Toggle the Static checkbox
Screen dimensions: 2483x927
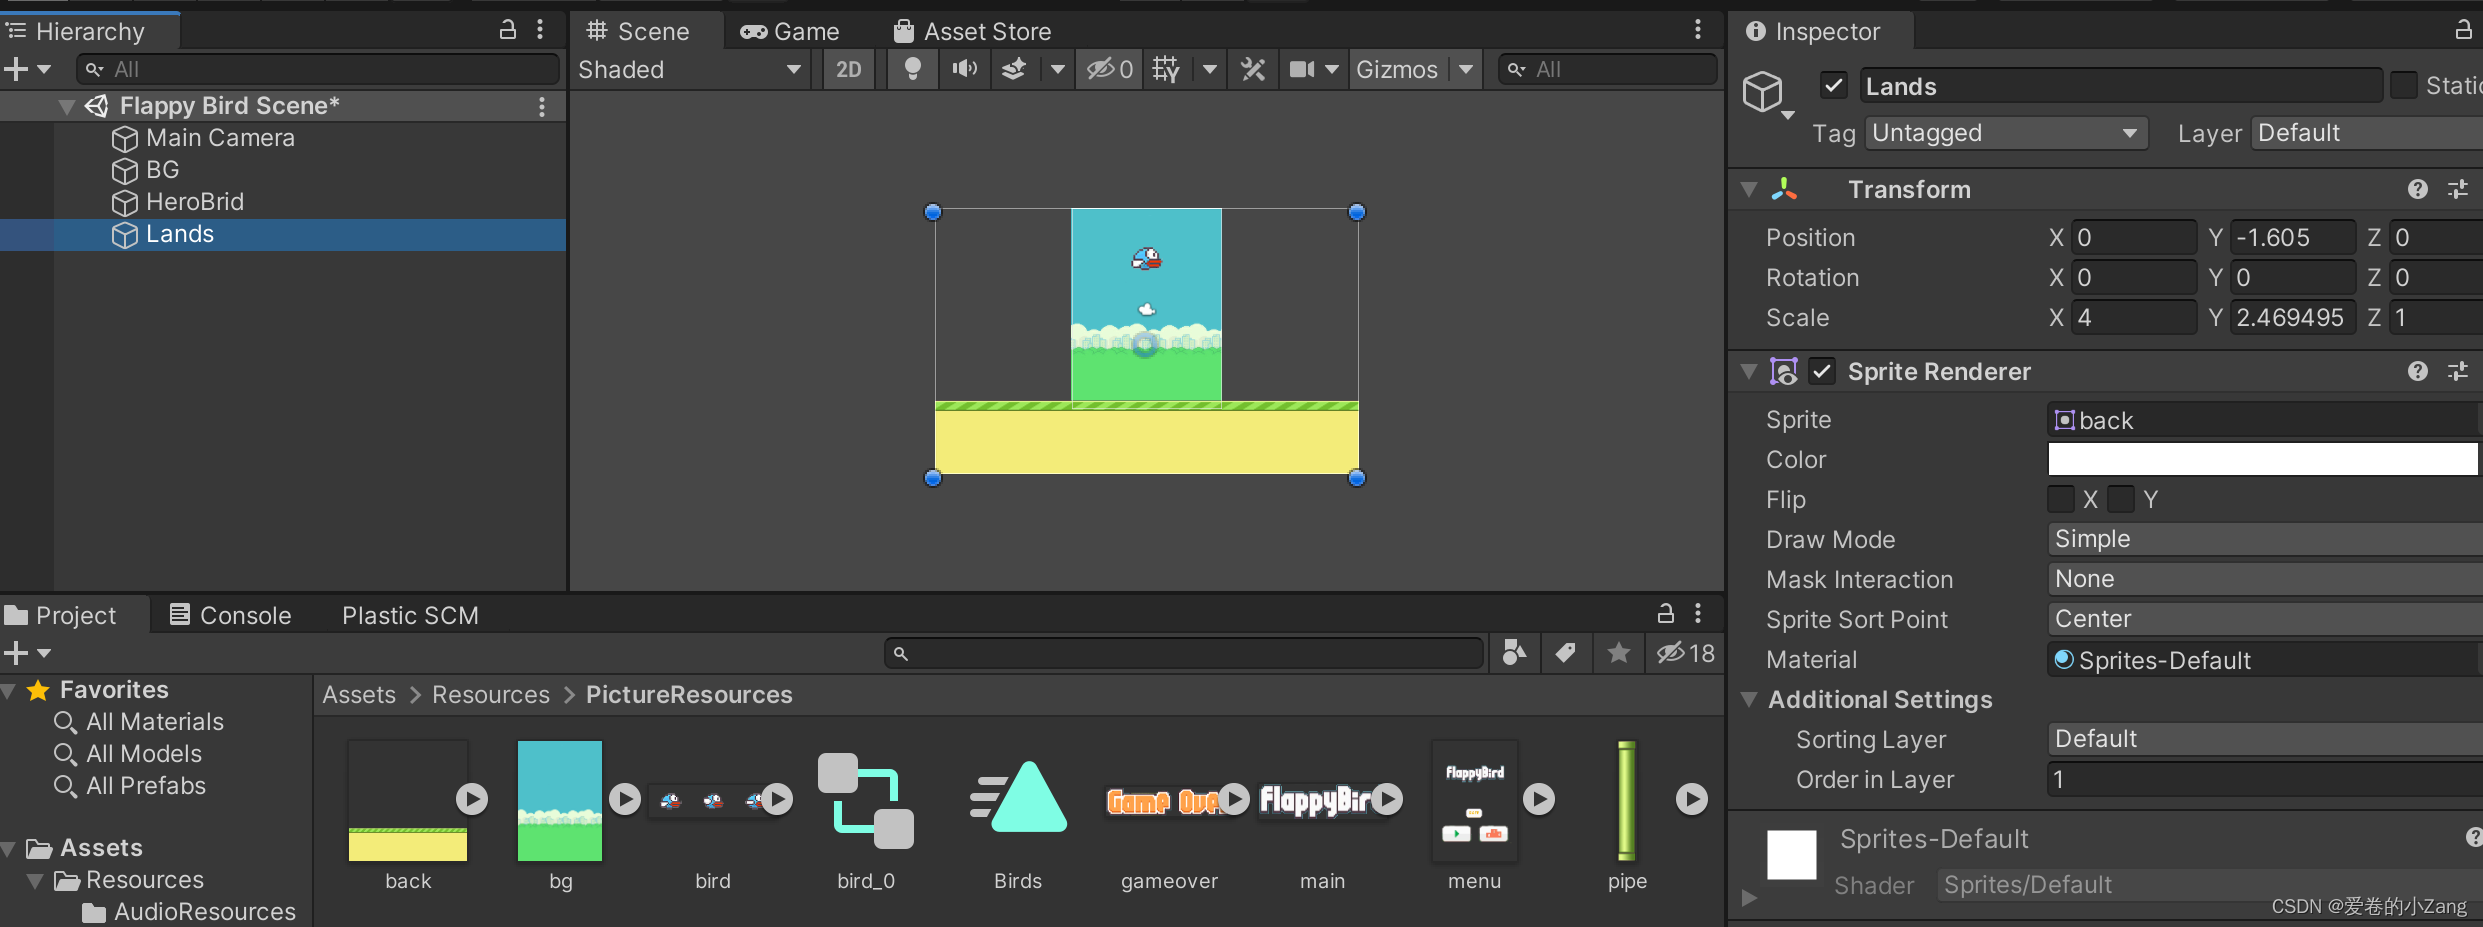click(2404, 86)
